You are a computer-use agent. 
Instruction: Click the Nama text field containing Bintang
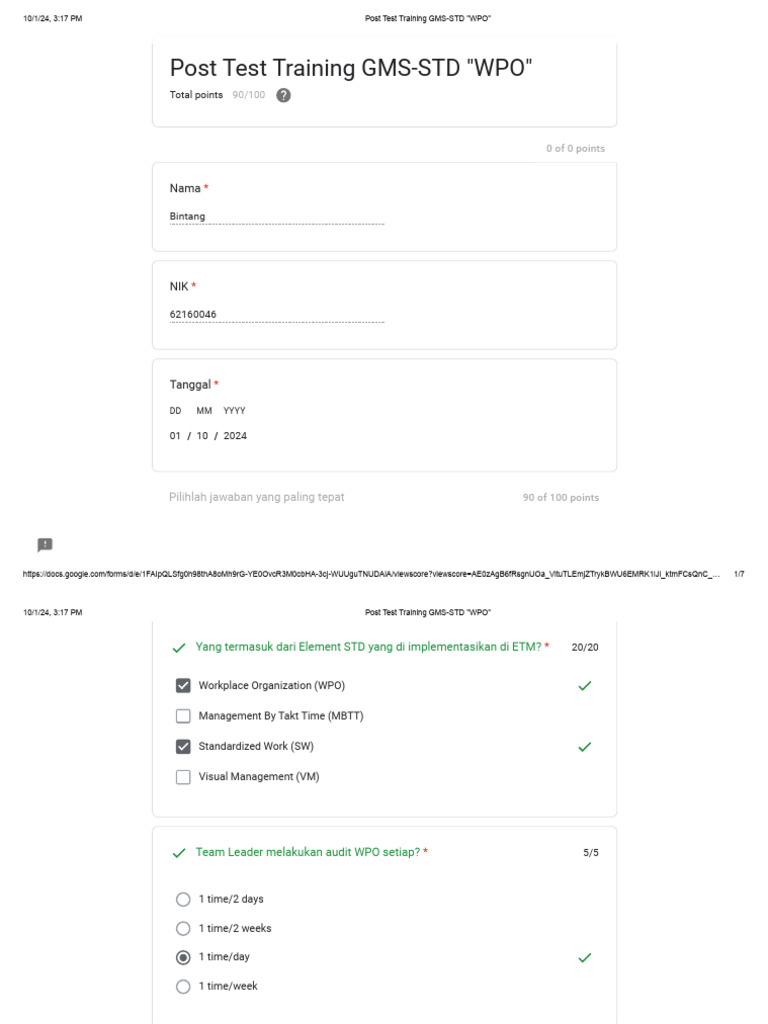[277, 217]
